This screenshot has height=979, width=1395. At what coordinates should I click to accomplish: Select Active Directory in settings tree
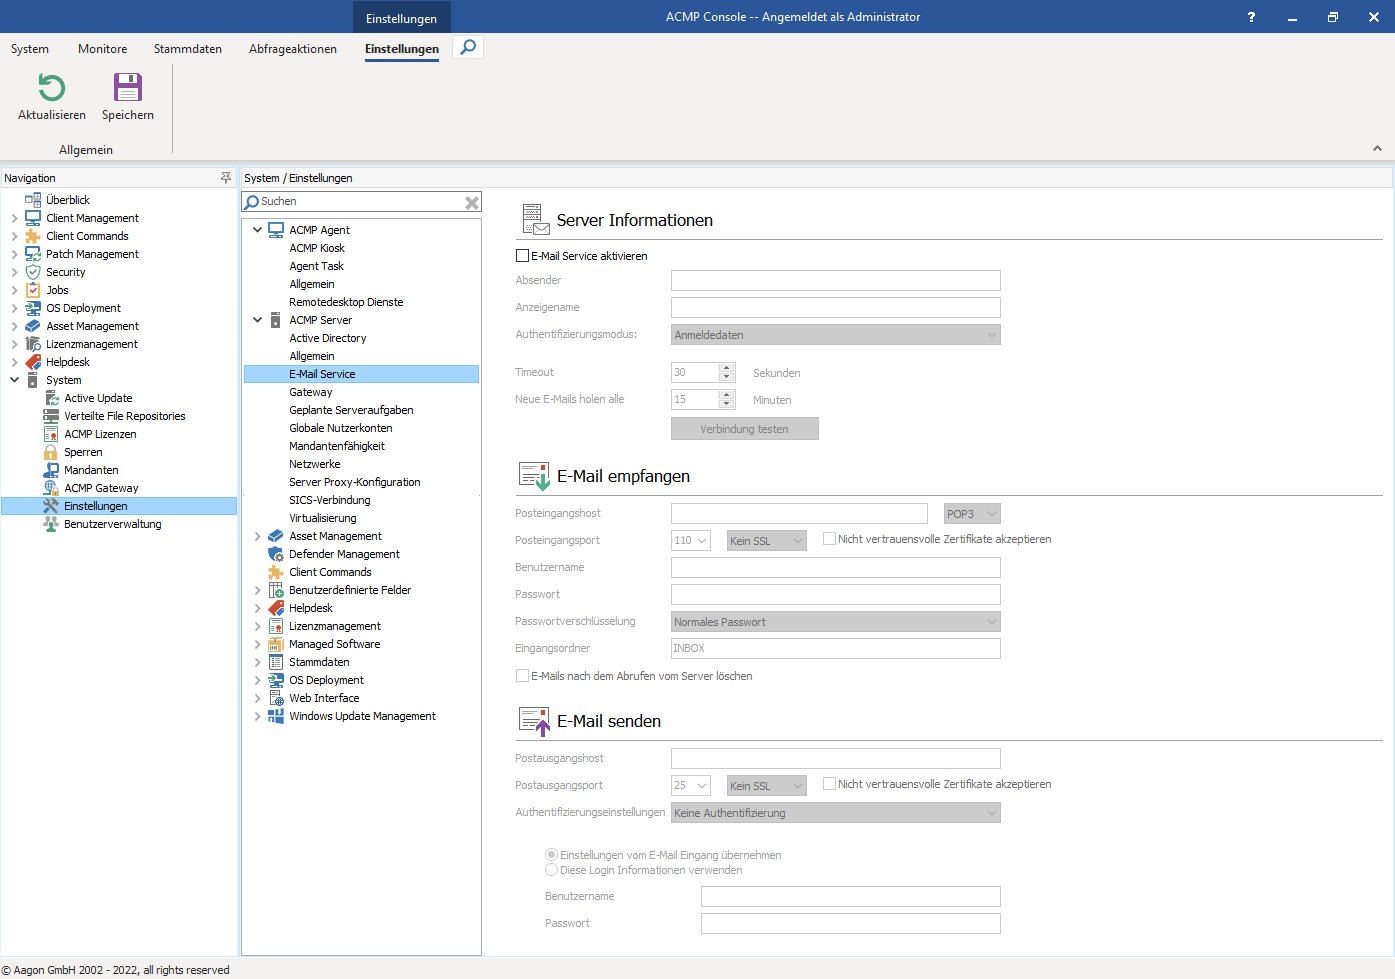pyautogui.click(x=328, y=338)
